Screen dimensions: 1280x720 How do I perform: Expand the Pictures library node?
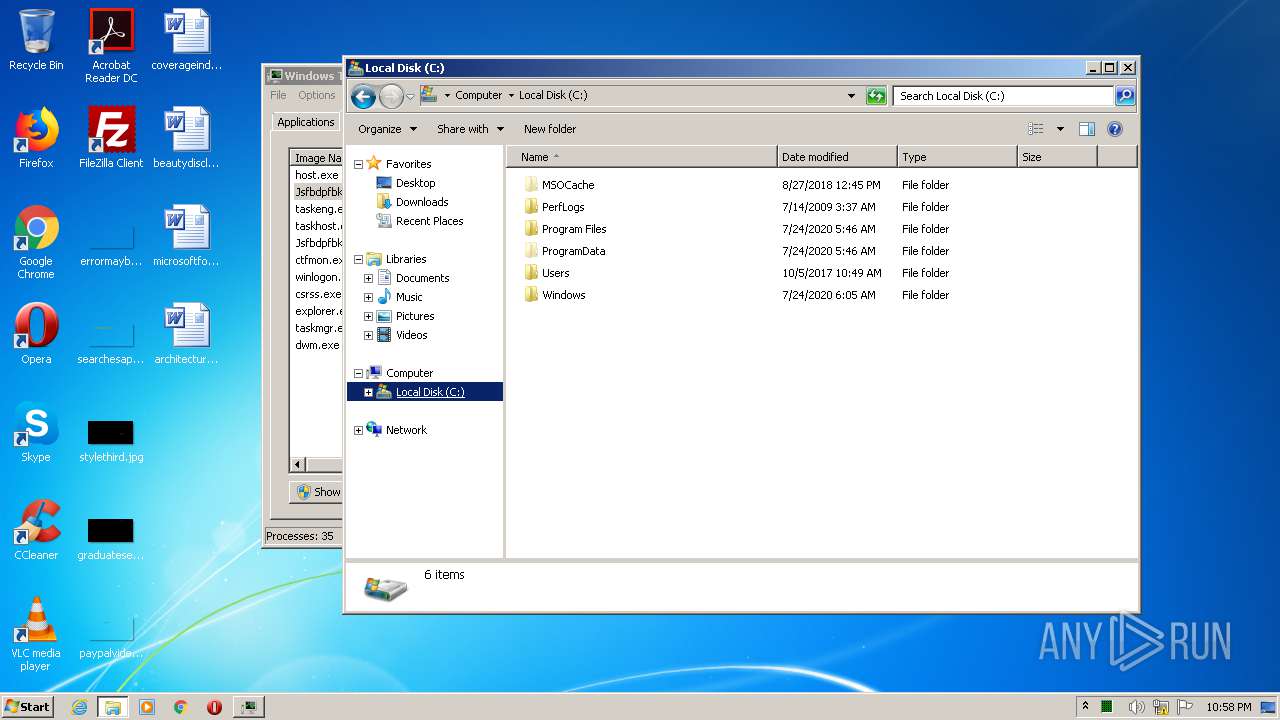coord(368,316)
